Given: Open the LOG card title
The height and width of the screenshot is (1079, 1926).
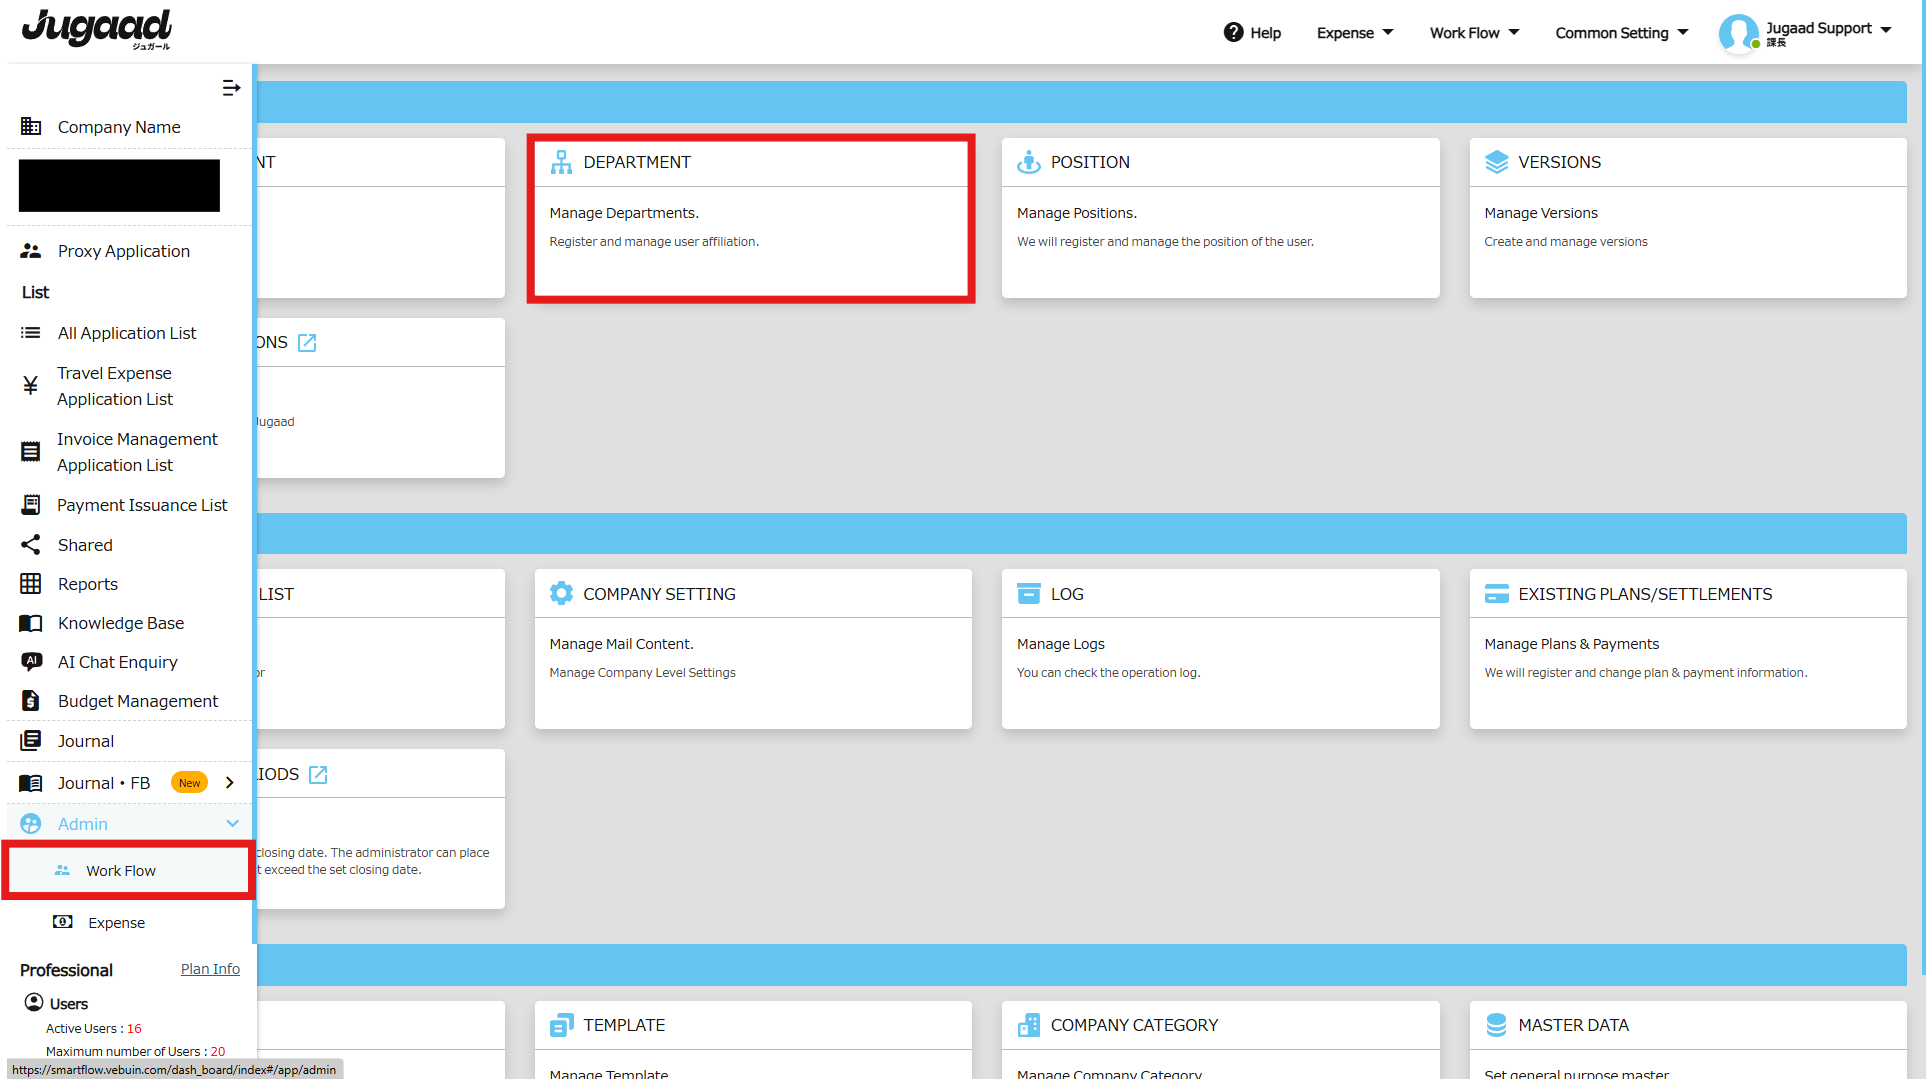Looking at the screenshot, I should (1067, 594).
